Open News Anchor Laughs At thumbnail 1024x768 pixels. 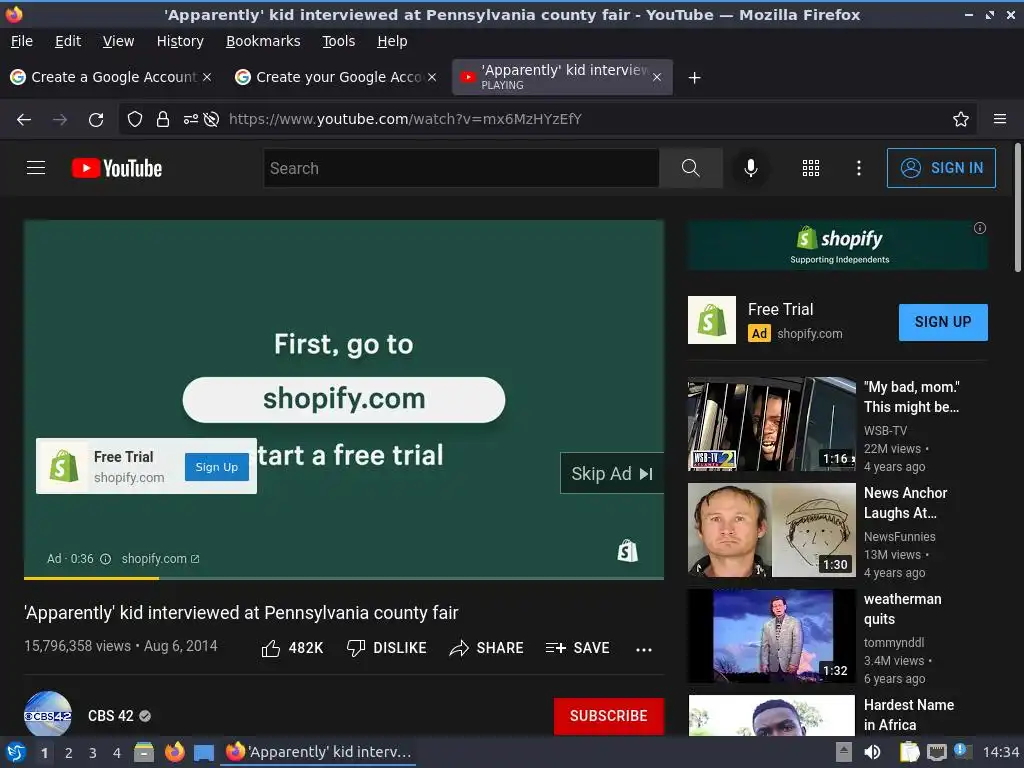tap(771, 530)
